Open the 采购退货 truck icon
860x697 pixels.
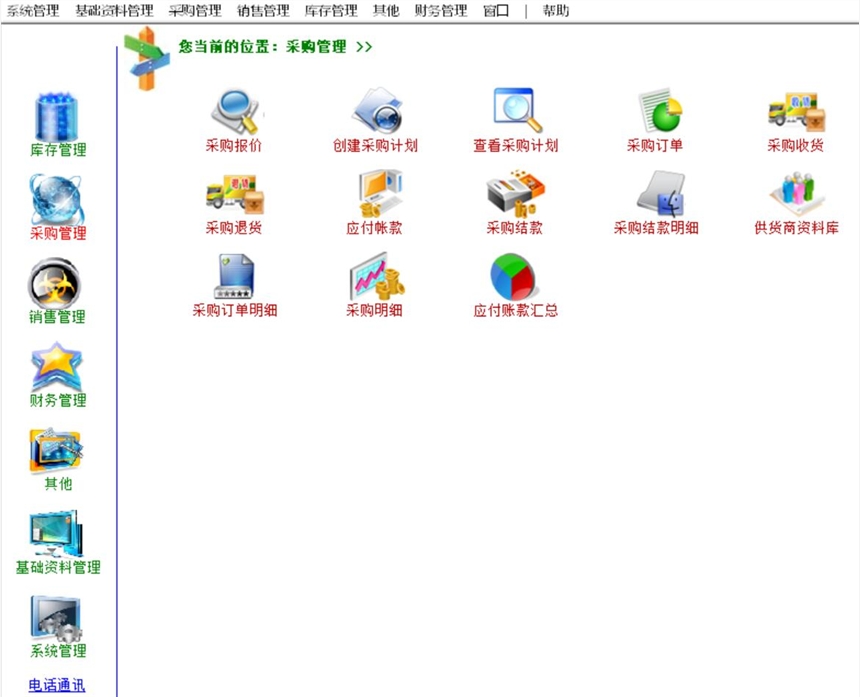pos(235,194)
